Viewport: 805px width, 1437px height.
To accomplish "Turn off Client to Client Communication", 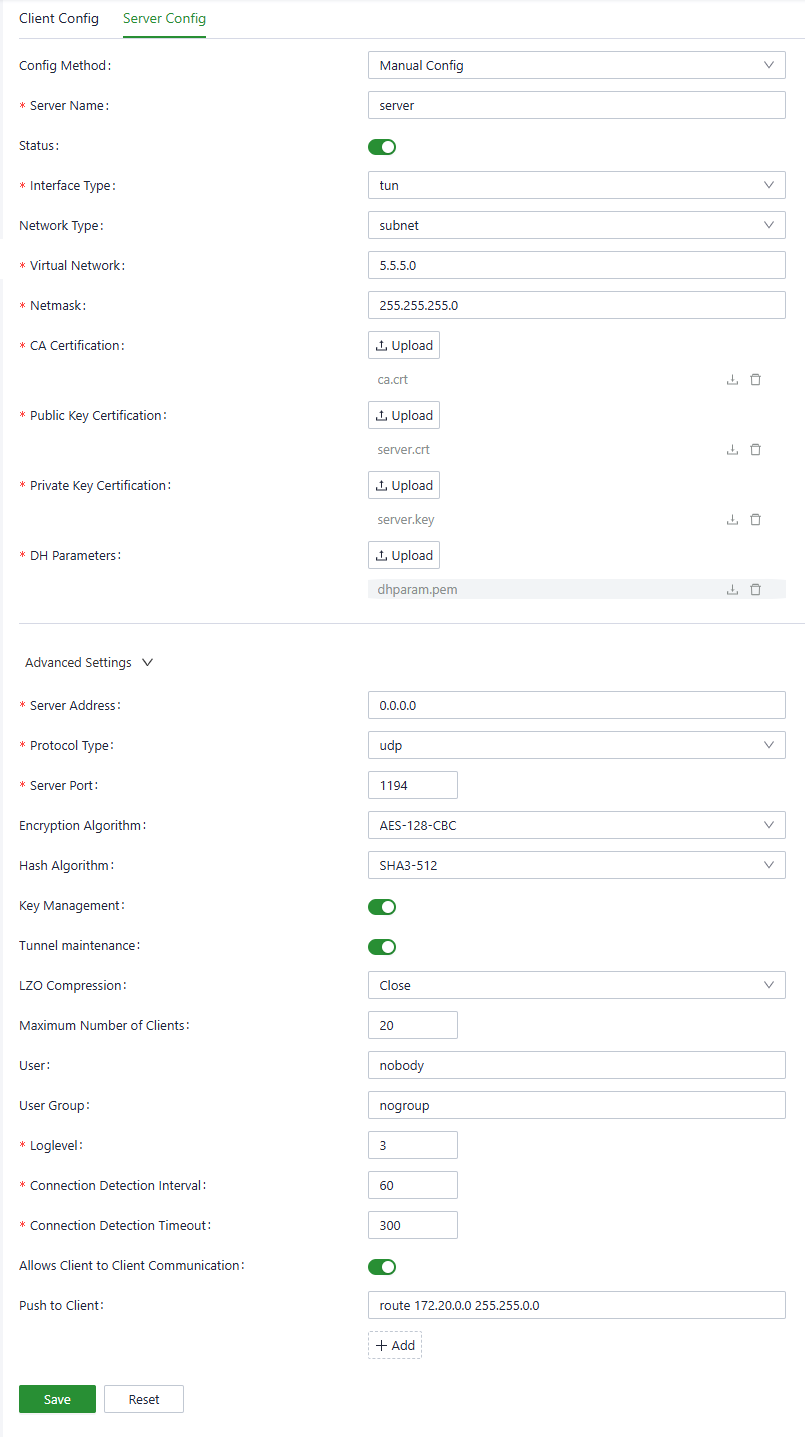I will (382, 1267).
